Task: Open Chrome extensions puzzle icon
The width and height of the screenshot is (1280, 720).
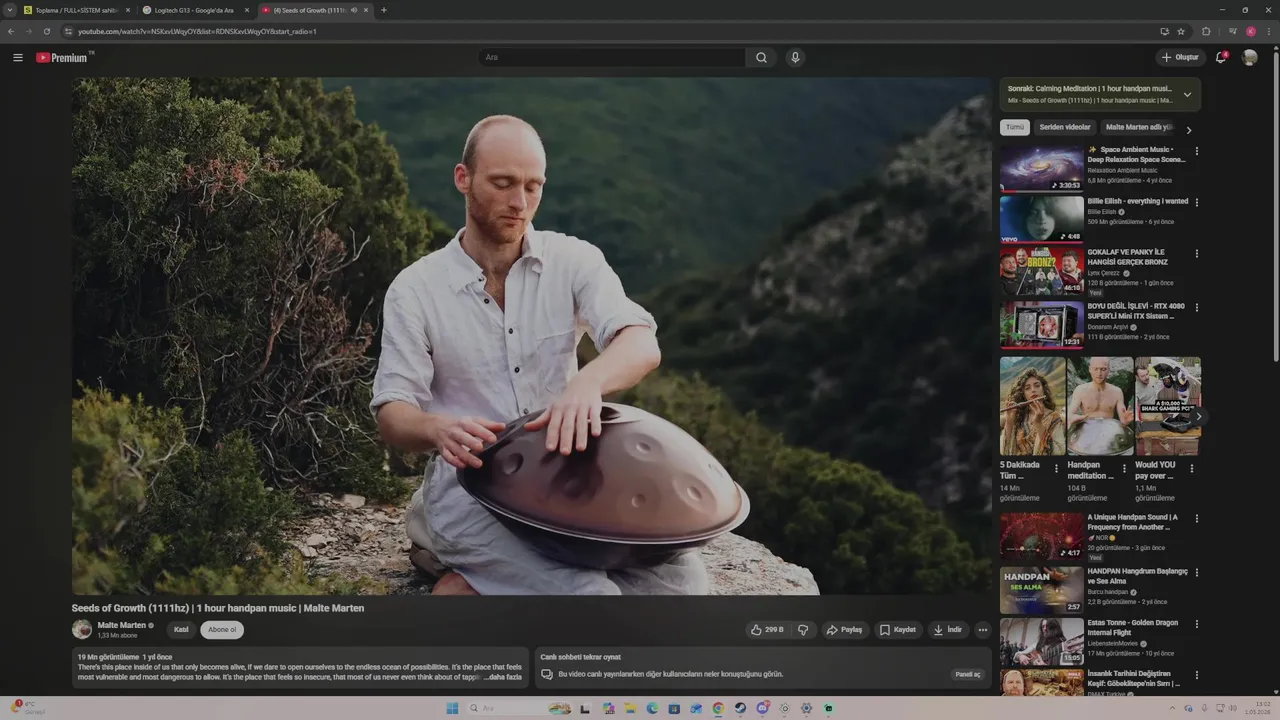Action: 1206,31
